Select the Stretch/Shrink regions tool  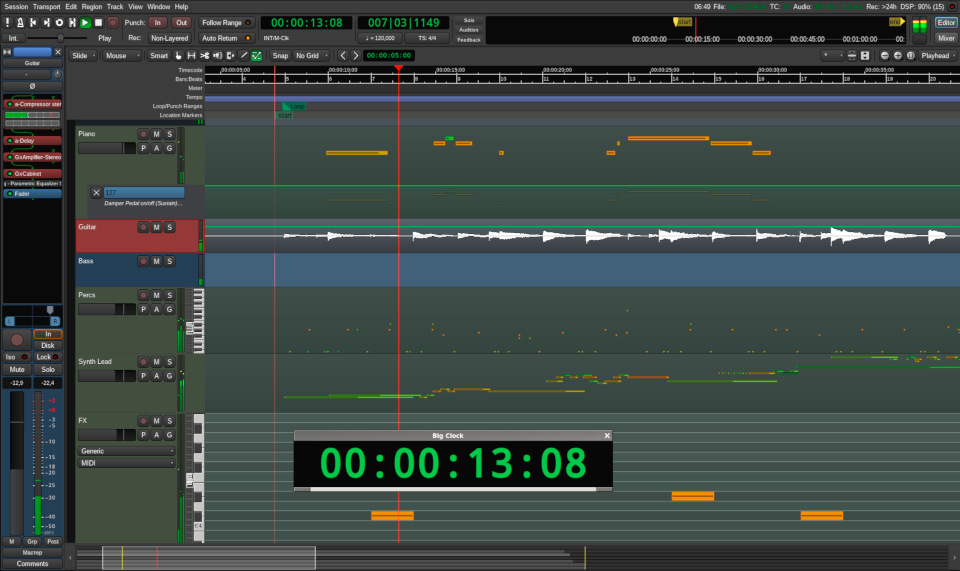point(231,56)
